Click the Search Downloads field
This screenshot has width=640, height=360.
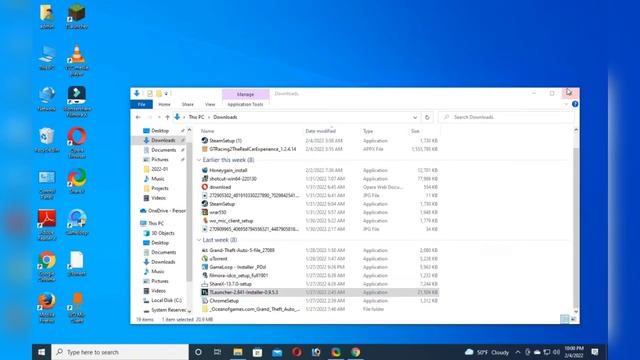[506, 117]
